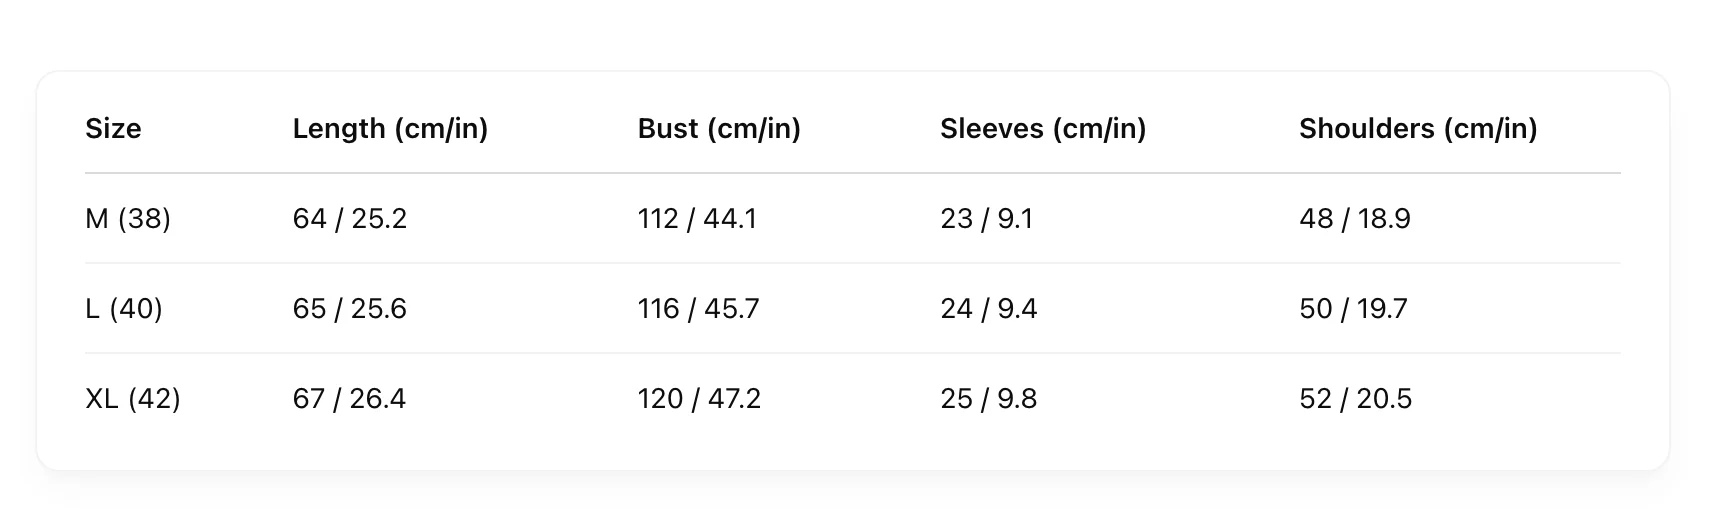Click the Sleeves (cm/in) column header
This screenshot has height=509, width=1721.
(1043, 129)
